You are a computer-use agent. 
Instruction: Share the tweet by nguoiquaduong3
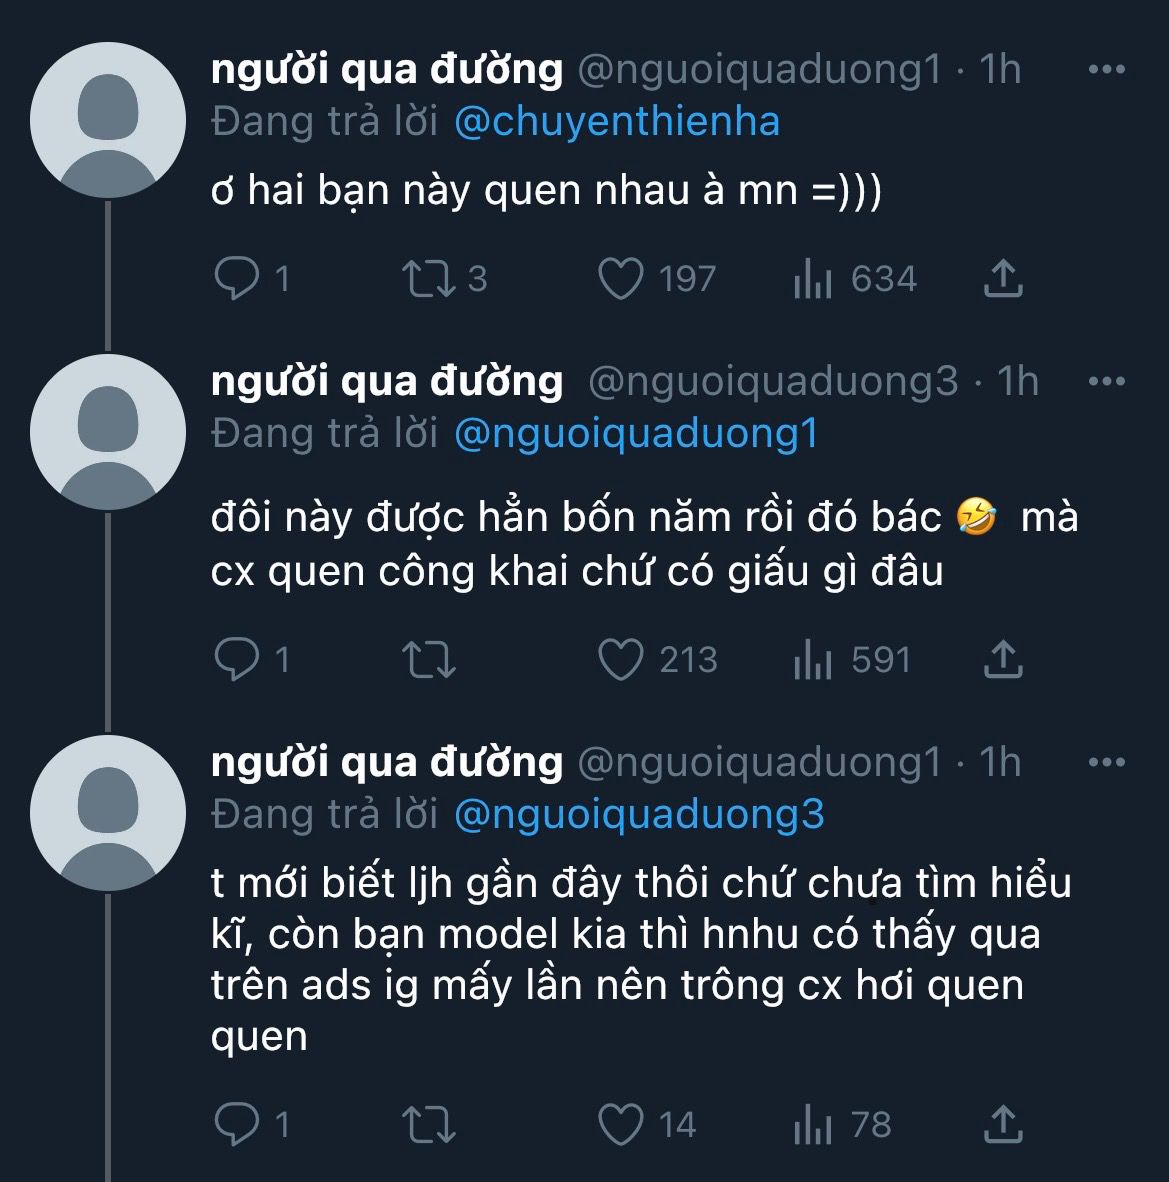coord(1003,659)
